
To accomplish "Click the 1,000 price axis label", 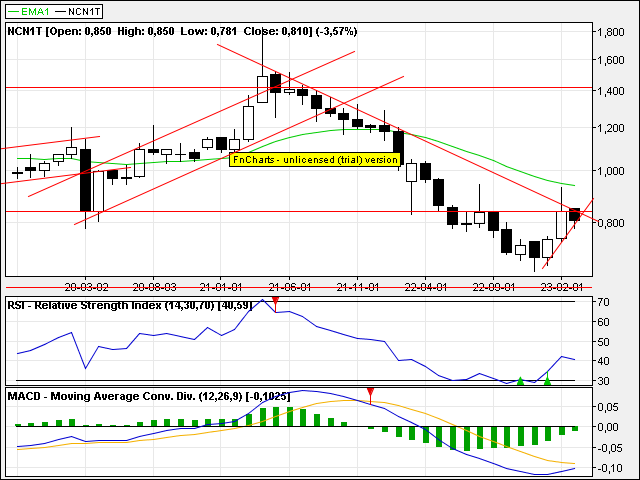I will point(611,171).
